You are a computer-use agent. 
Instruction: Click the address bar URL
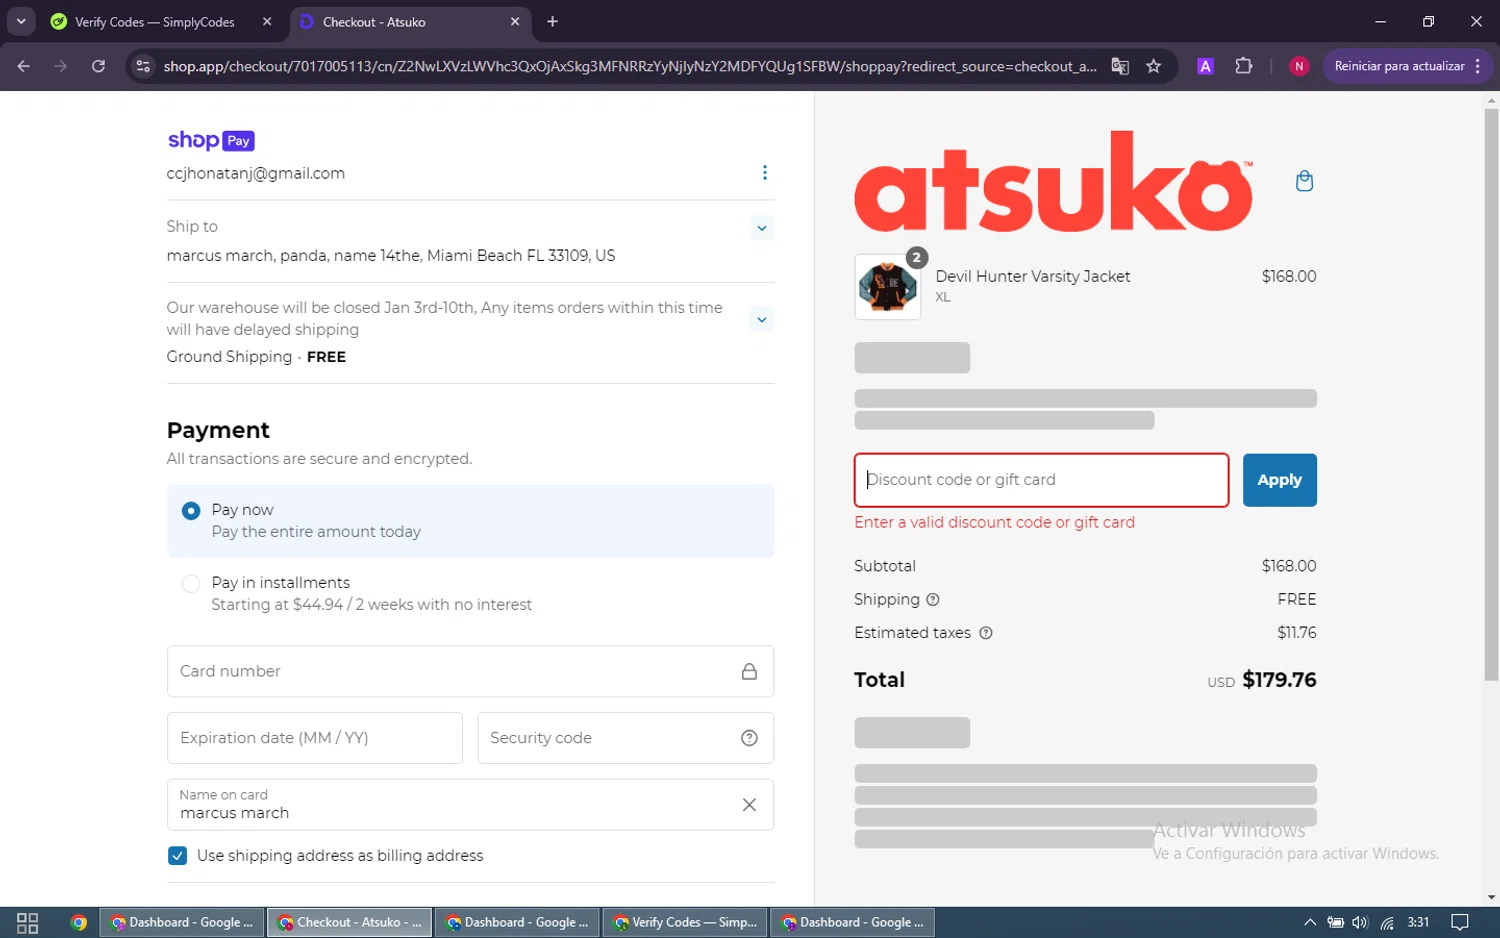click(630, 66)
